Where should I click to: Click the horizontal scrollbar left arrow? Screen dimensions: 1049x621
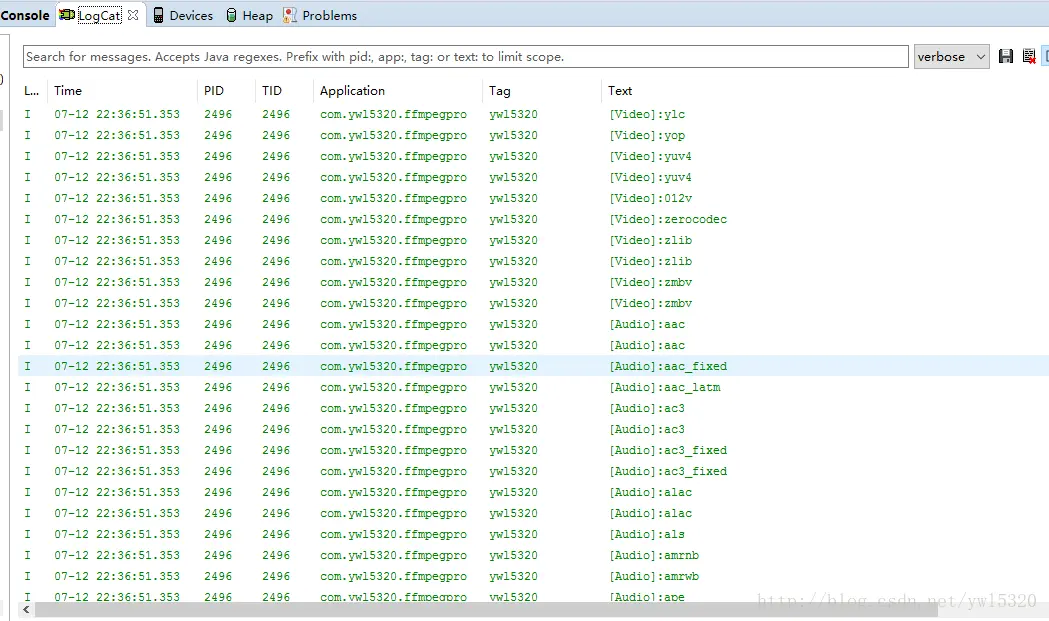26,610
